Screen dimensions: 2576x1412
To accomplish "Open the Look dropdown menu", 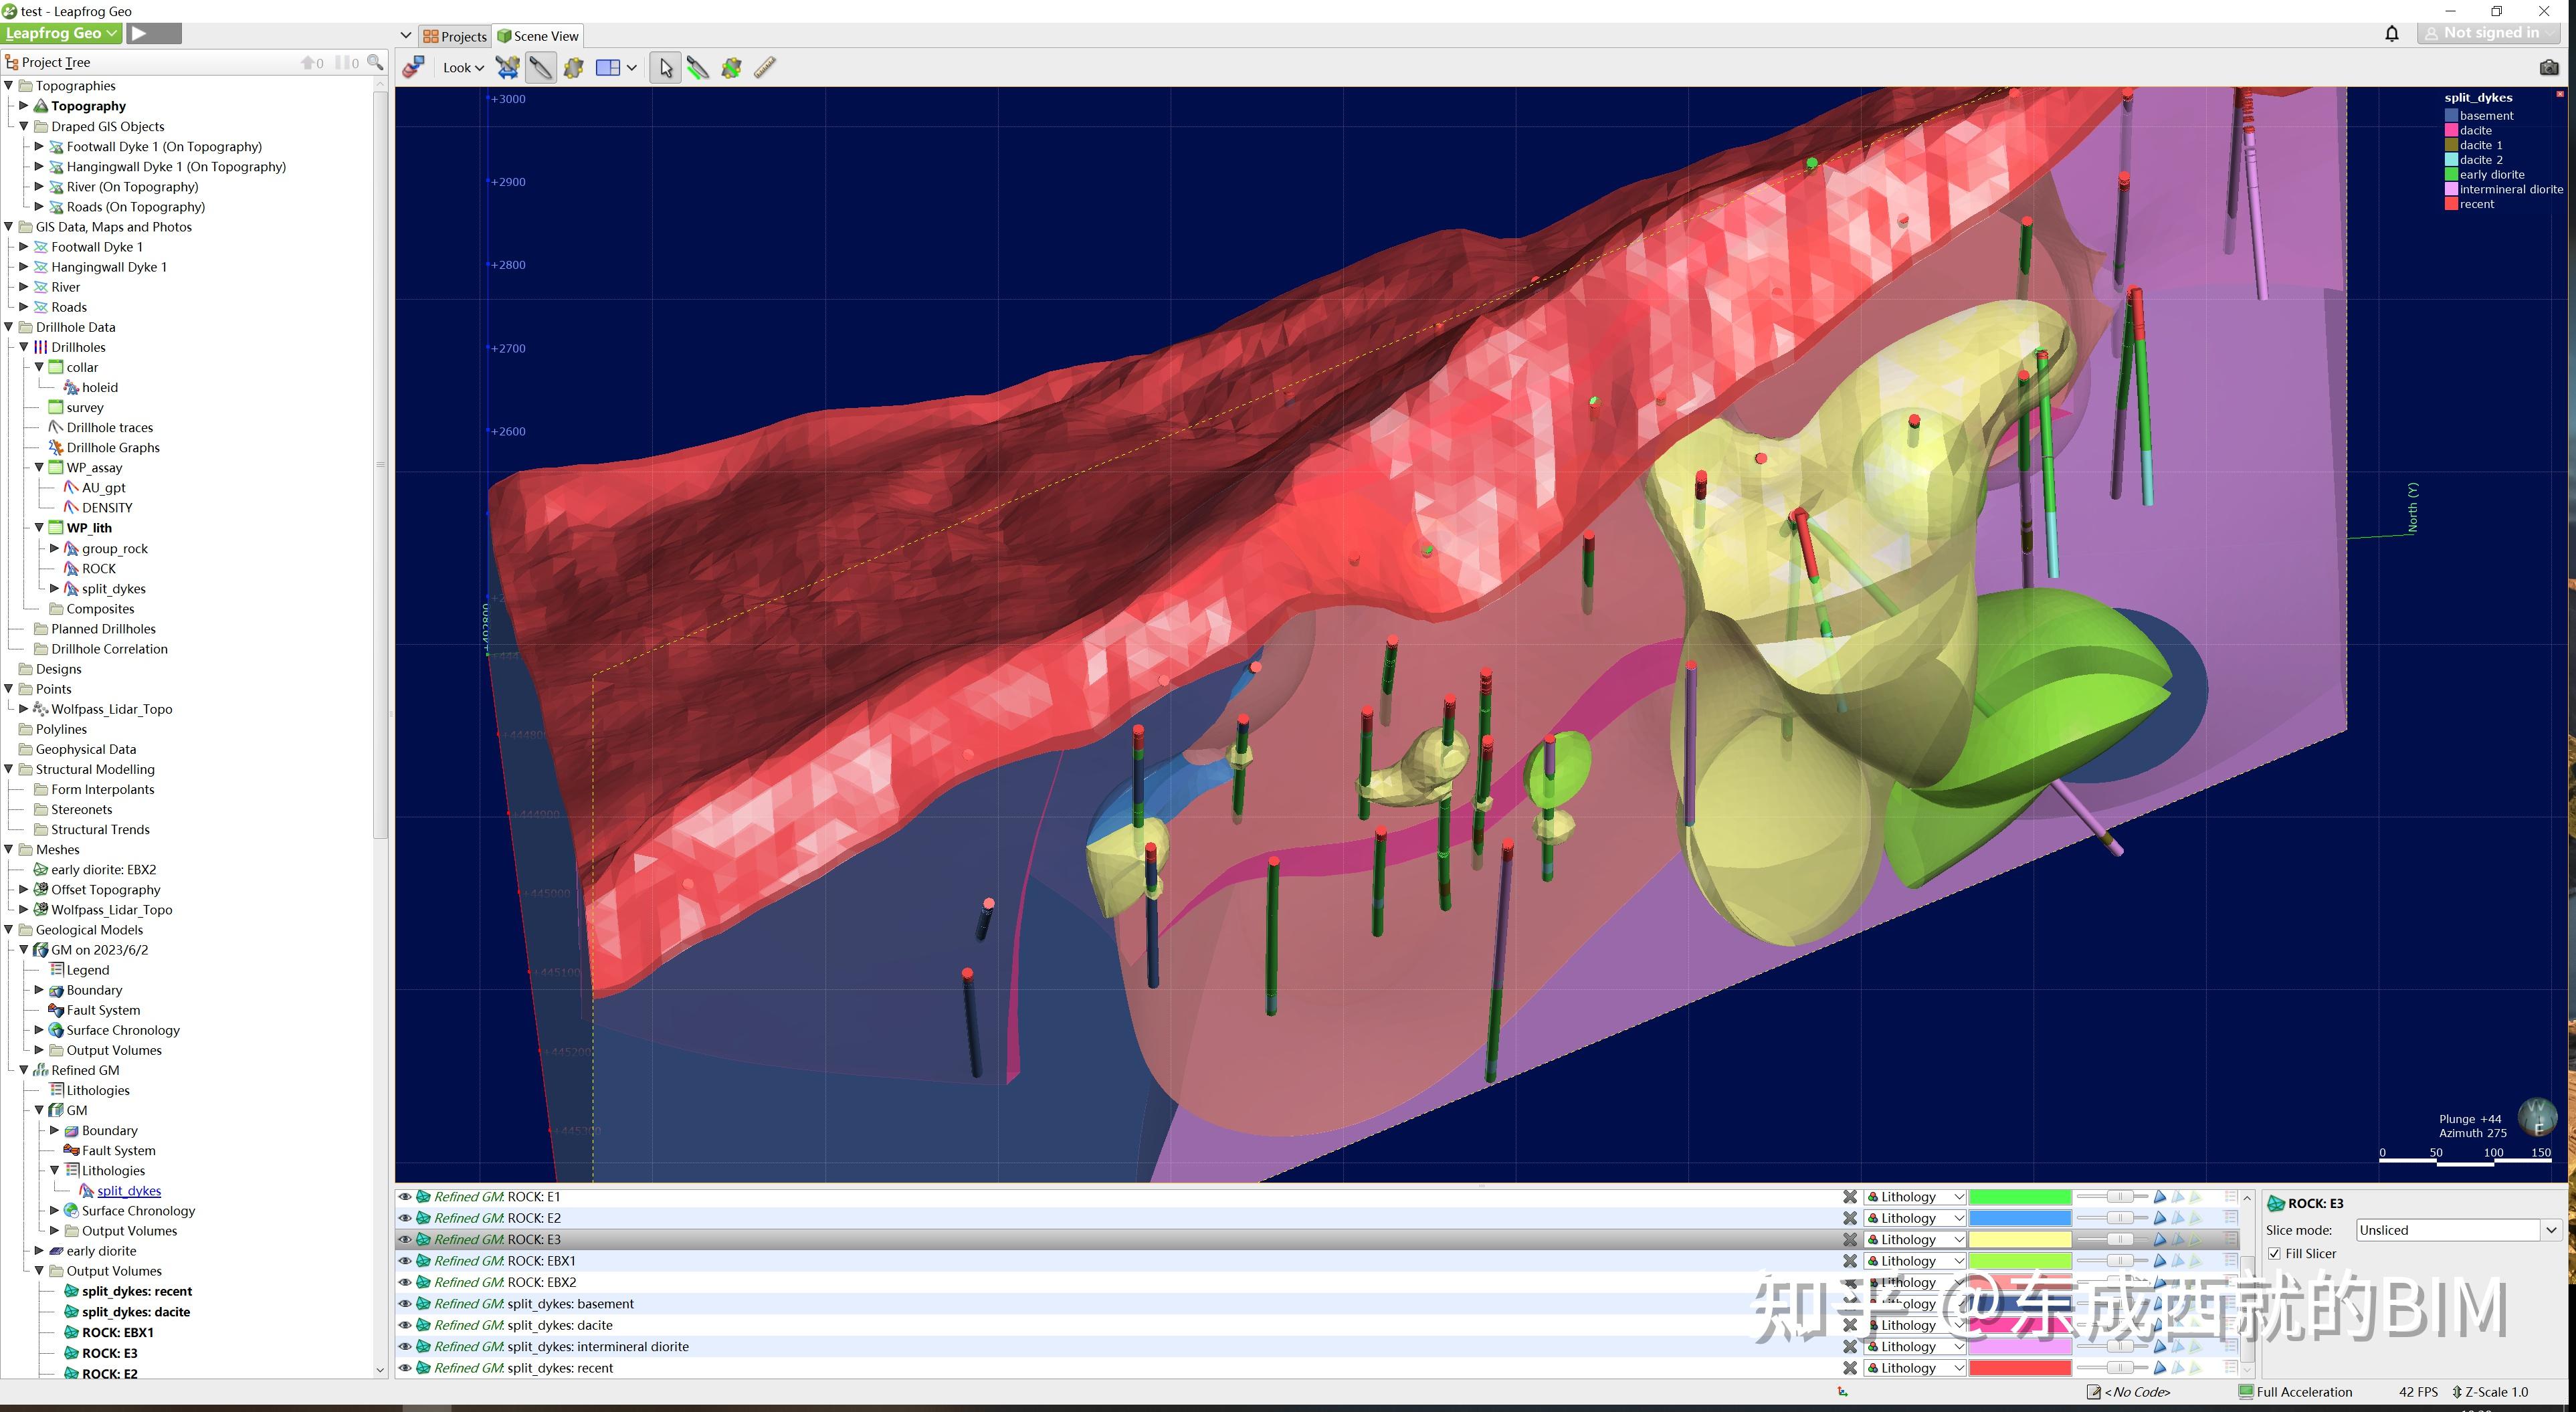I will tap(463, 68).
